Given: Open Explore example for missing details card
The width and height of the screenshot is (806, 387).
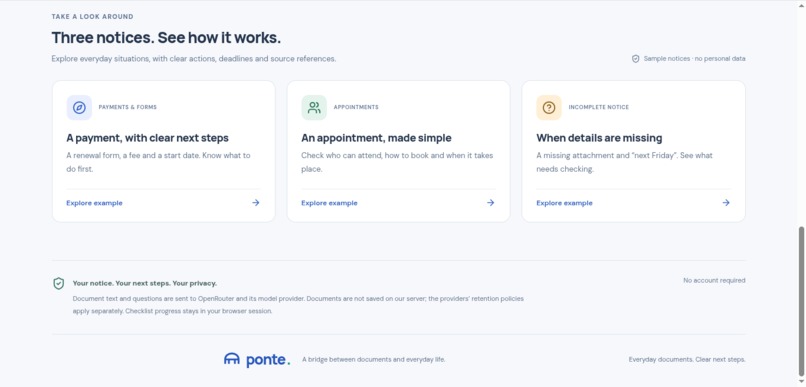Looking at the screenshot, I should 564,203.
